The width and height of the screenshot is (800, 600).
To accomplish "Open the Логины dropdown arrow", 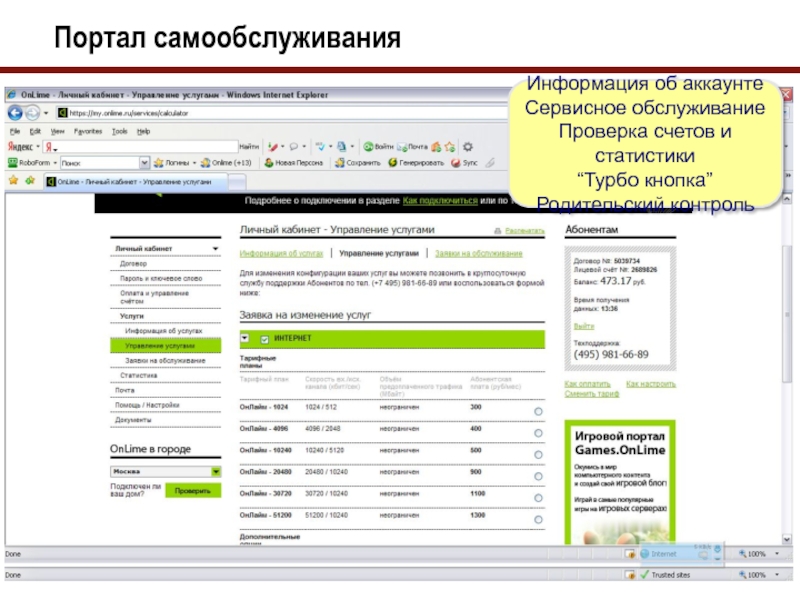I will point(194,163).
